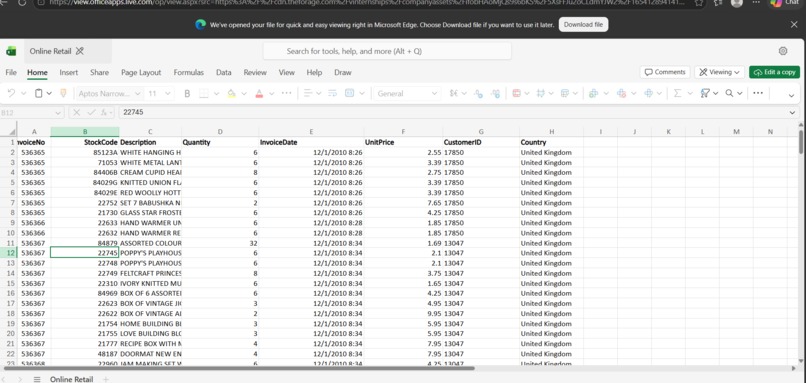The width and height of the screenshot is (806, 383).
Task: Open the Comments pane button
Action: [665, 72]
